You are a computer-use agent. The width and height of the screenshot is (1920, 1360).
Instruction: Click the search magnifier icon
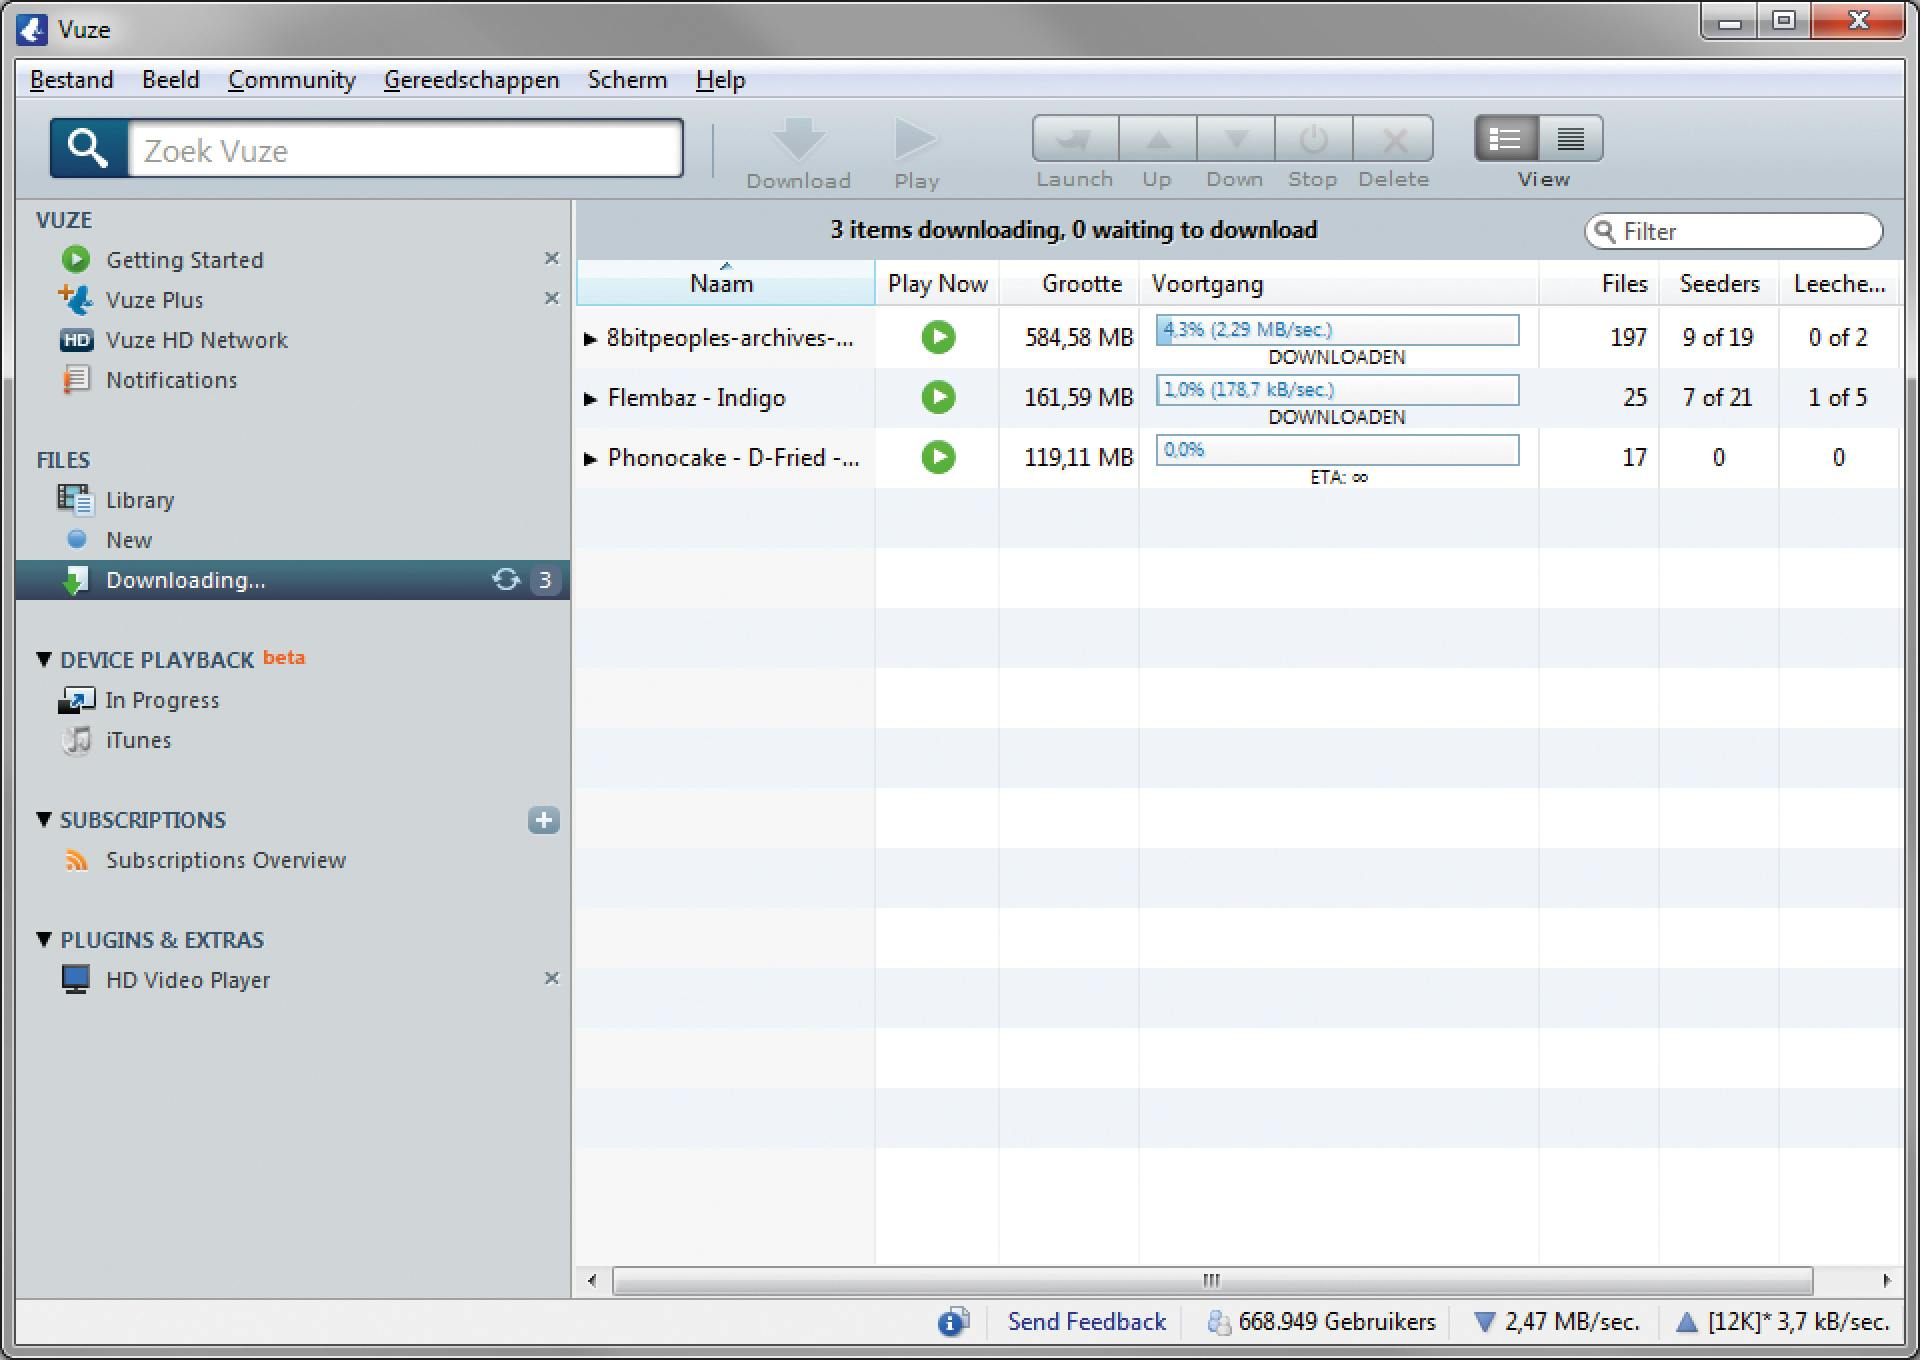click(88, 148)
